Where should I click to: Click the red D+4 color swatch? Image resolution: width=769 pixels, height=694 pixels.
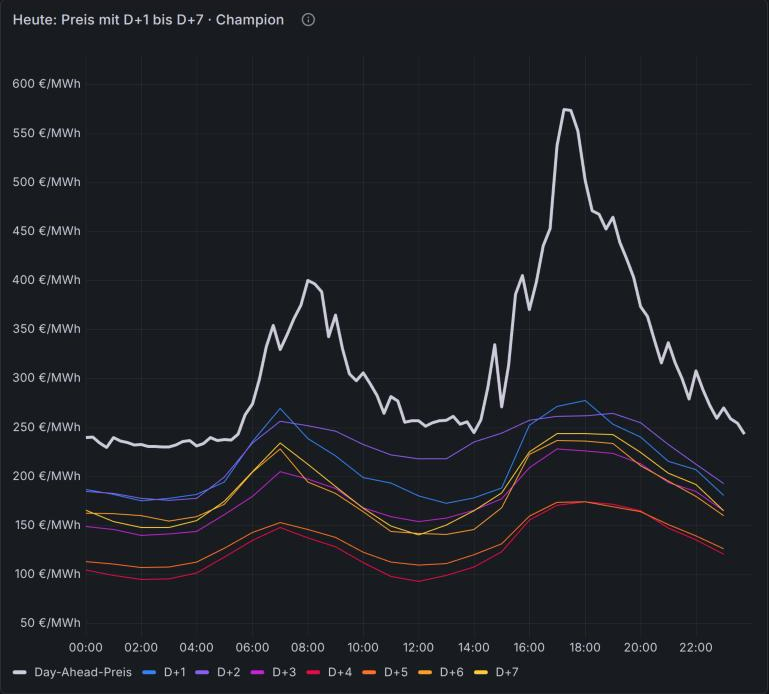[313, 672]
